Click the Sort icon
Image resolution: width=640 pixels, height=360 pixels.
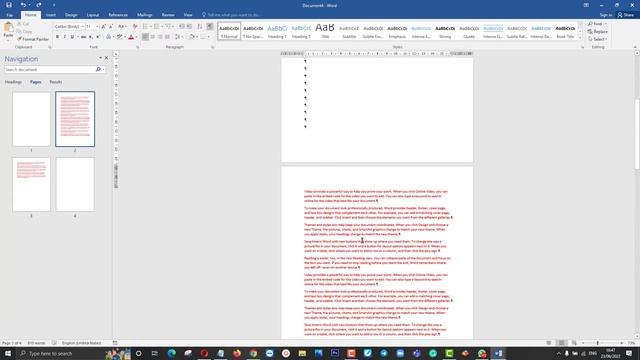click(x=200, y=27)
